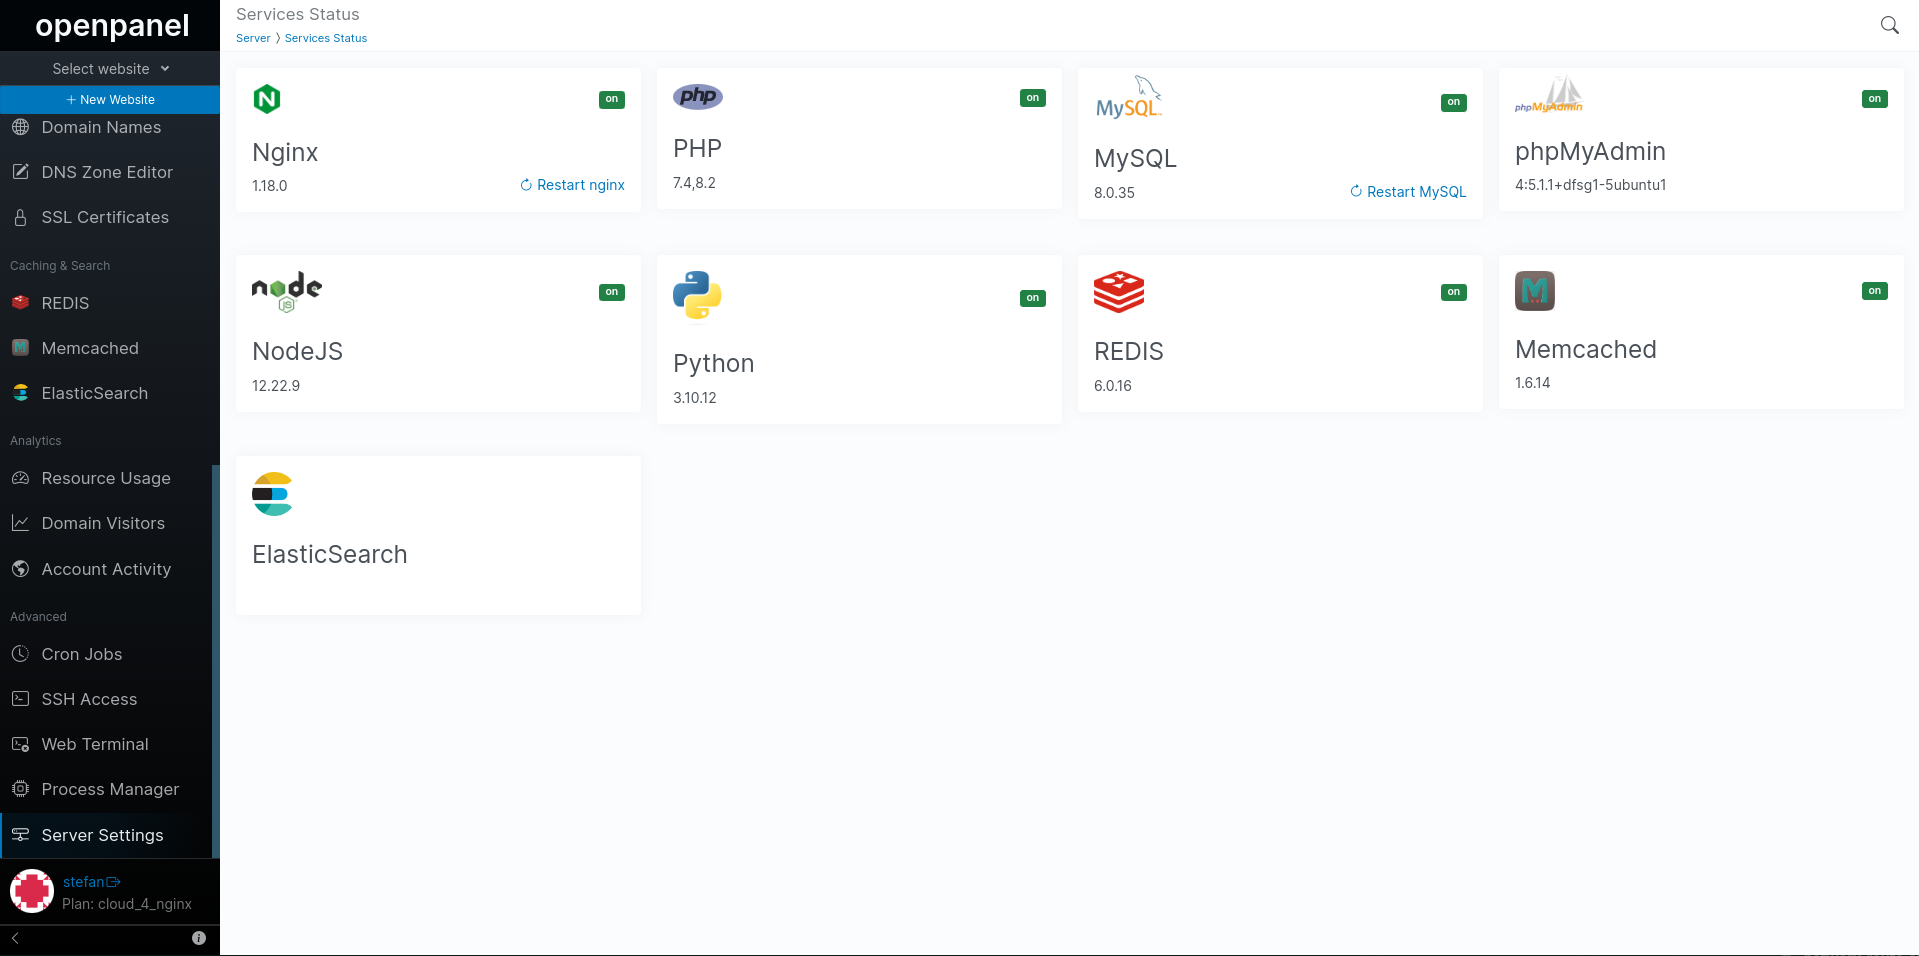Toggle the Memcached on status badge
This screenshot has width=1919, height=956.
click(x=1875, y=291)
